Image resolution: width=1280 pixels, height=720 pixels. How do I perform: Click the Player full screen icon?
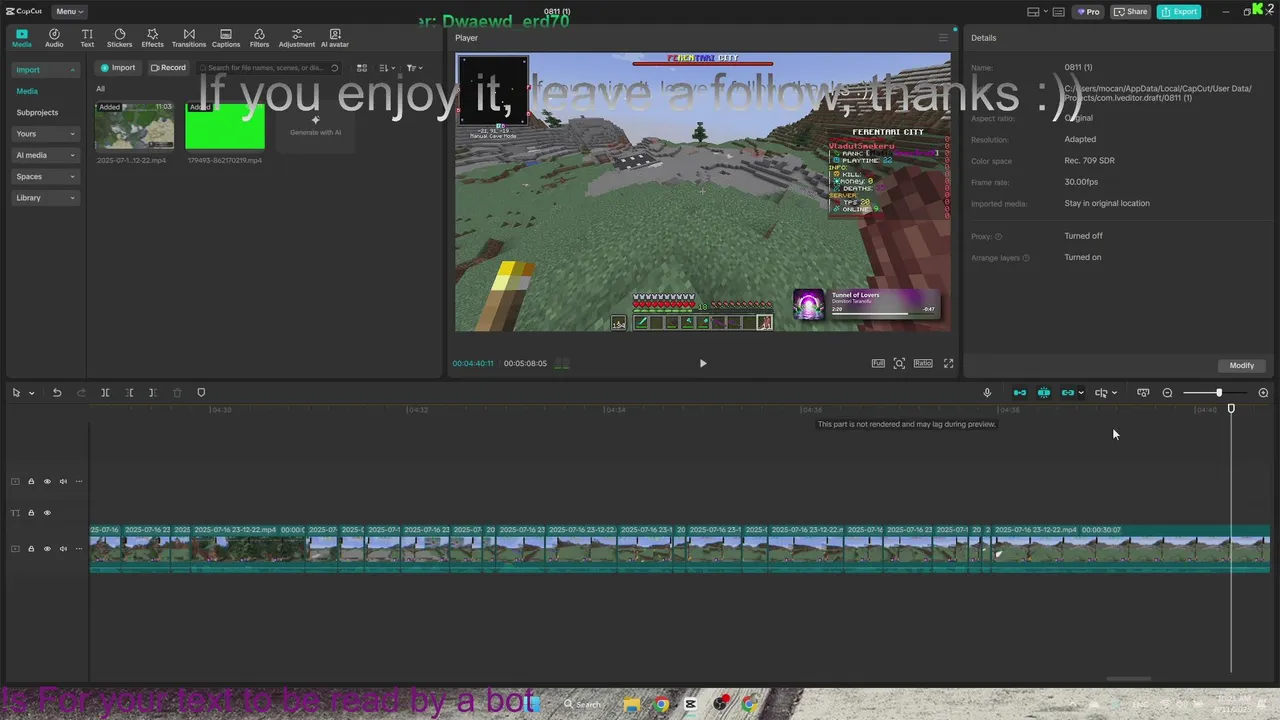pos(948,363)
